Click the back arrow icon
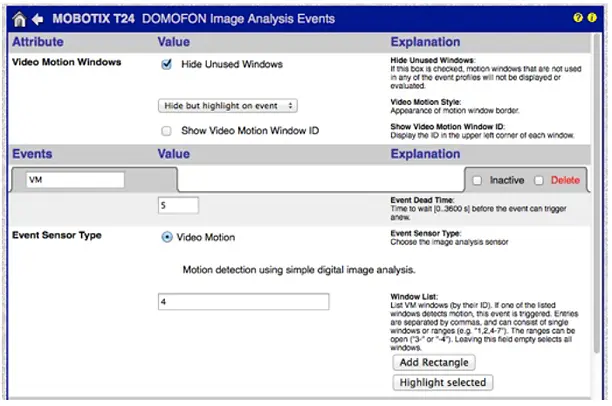 (x=37, y=18)
